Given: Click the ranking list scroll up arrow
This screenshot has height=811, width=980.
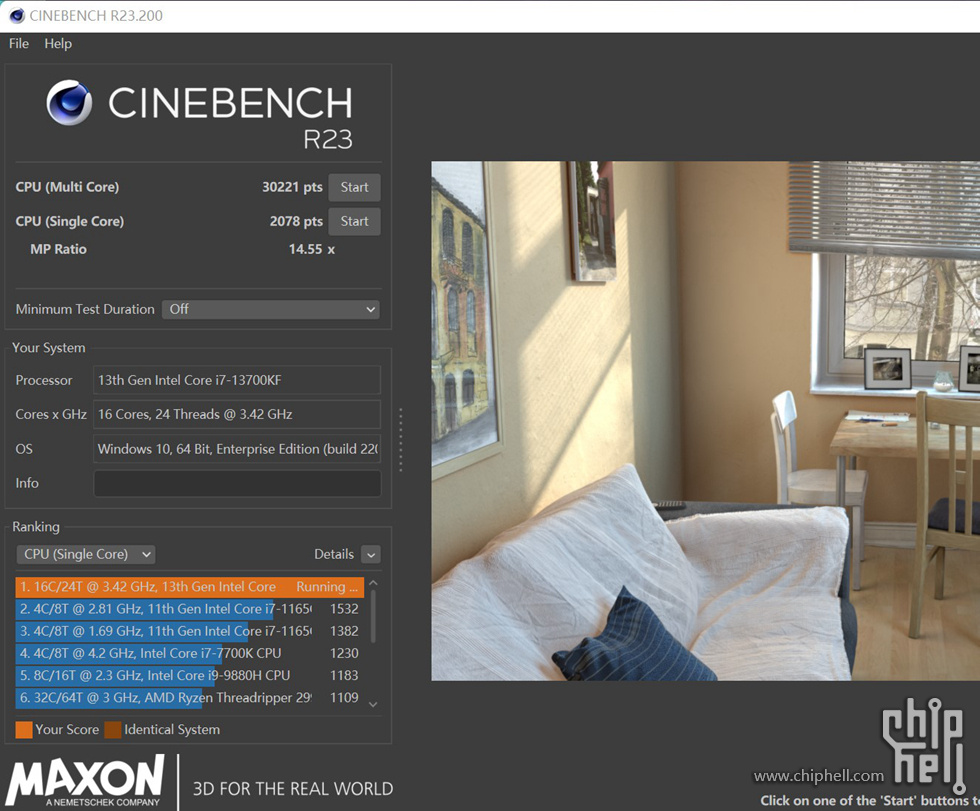Looking at the screenshot, I should pyautogui.click(x=373, y=583).
